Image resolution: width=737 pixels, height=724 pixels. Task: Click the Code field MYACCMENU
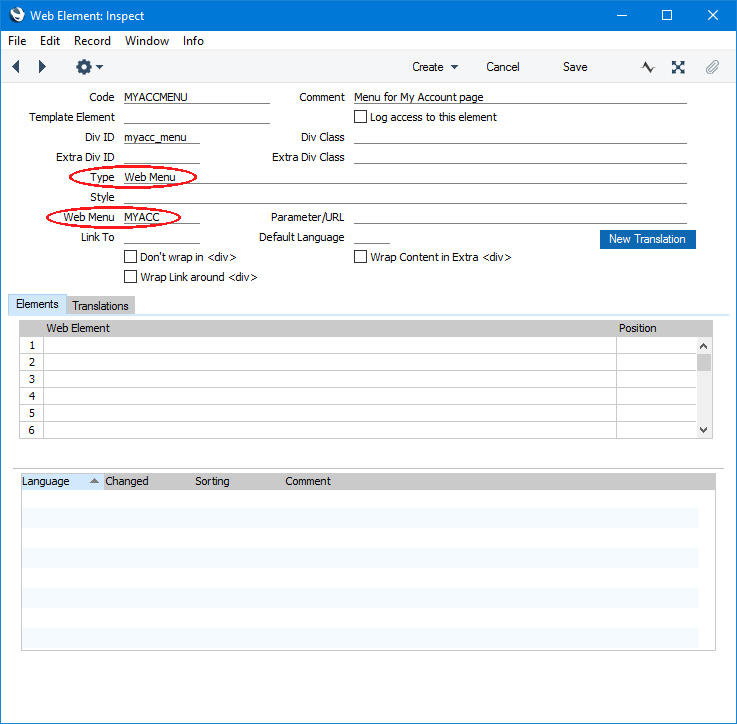click(196, 97)
